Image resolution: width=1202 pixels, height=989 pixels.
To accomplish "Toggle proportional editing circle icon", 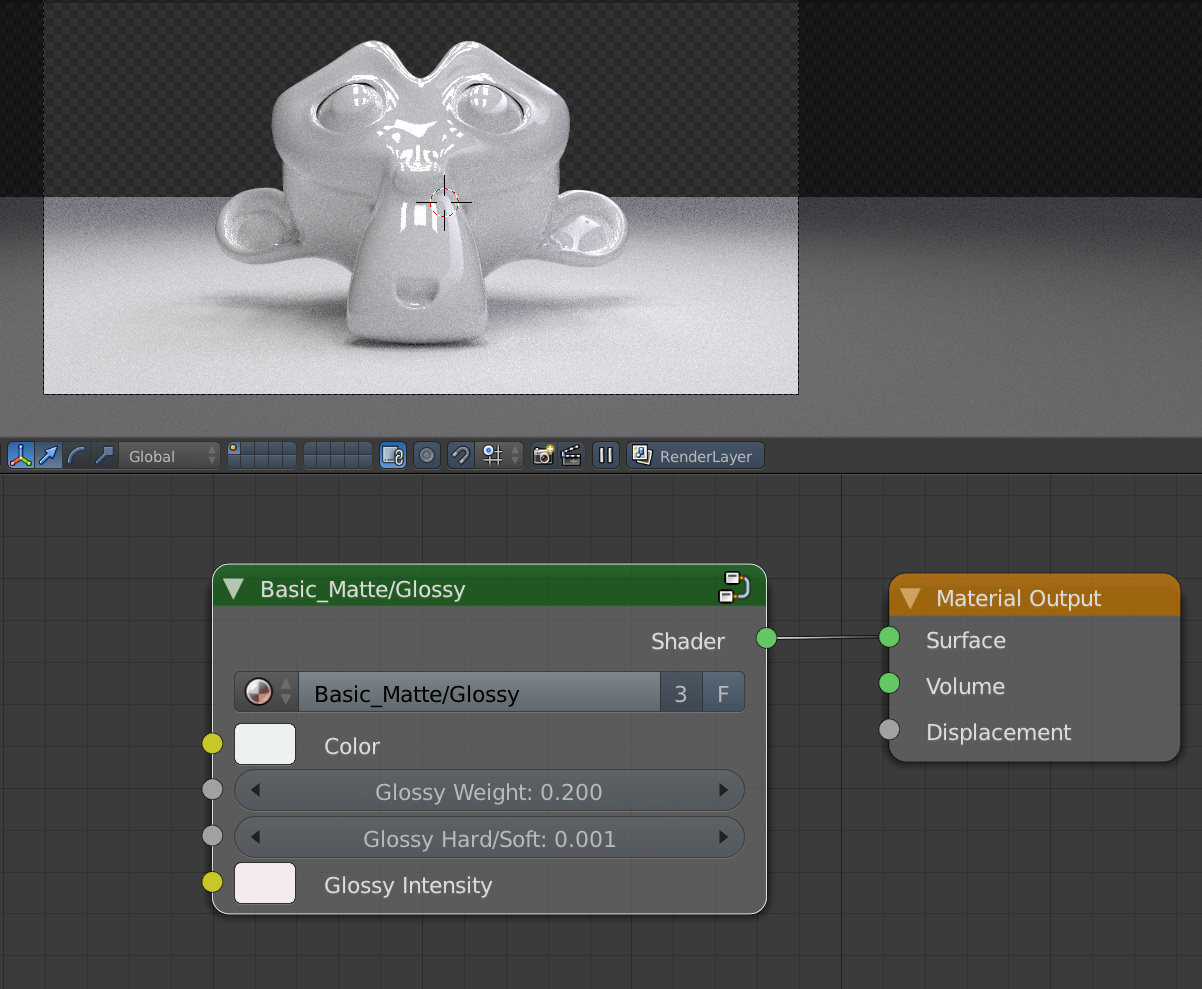I will [x=427, y=456].
